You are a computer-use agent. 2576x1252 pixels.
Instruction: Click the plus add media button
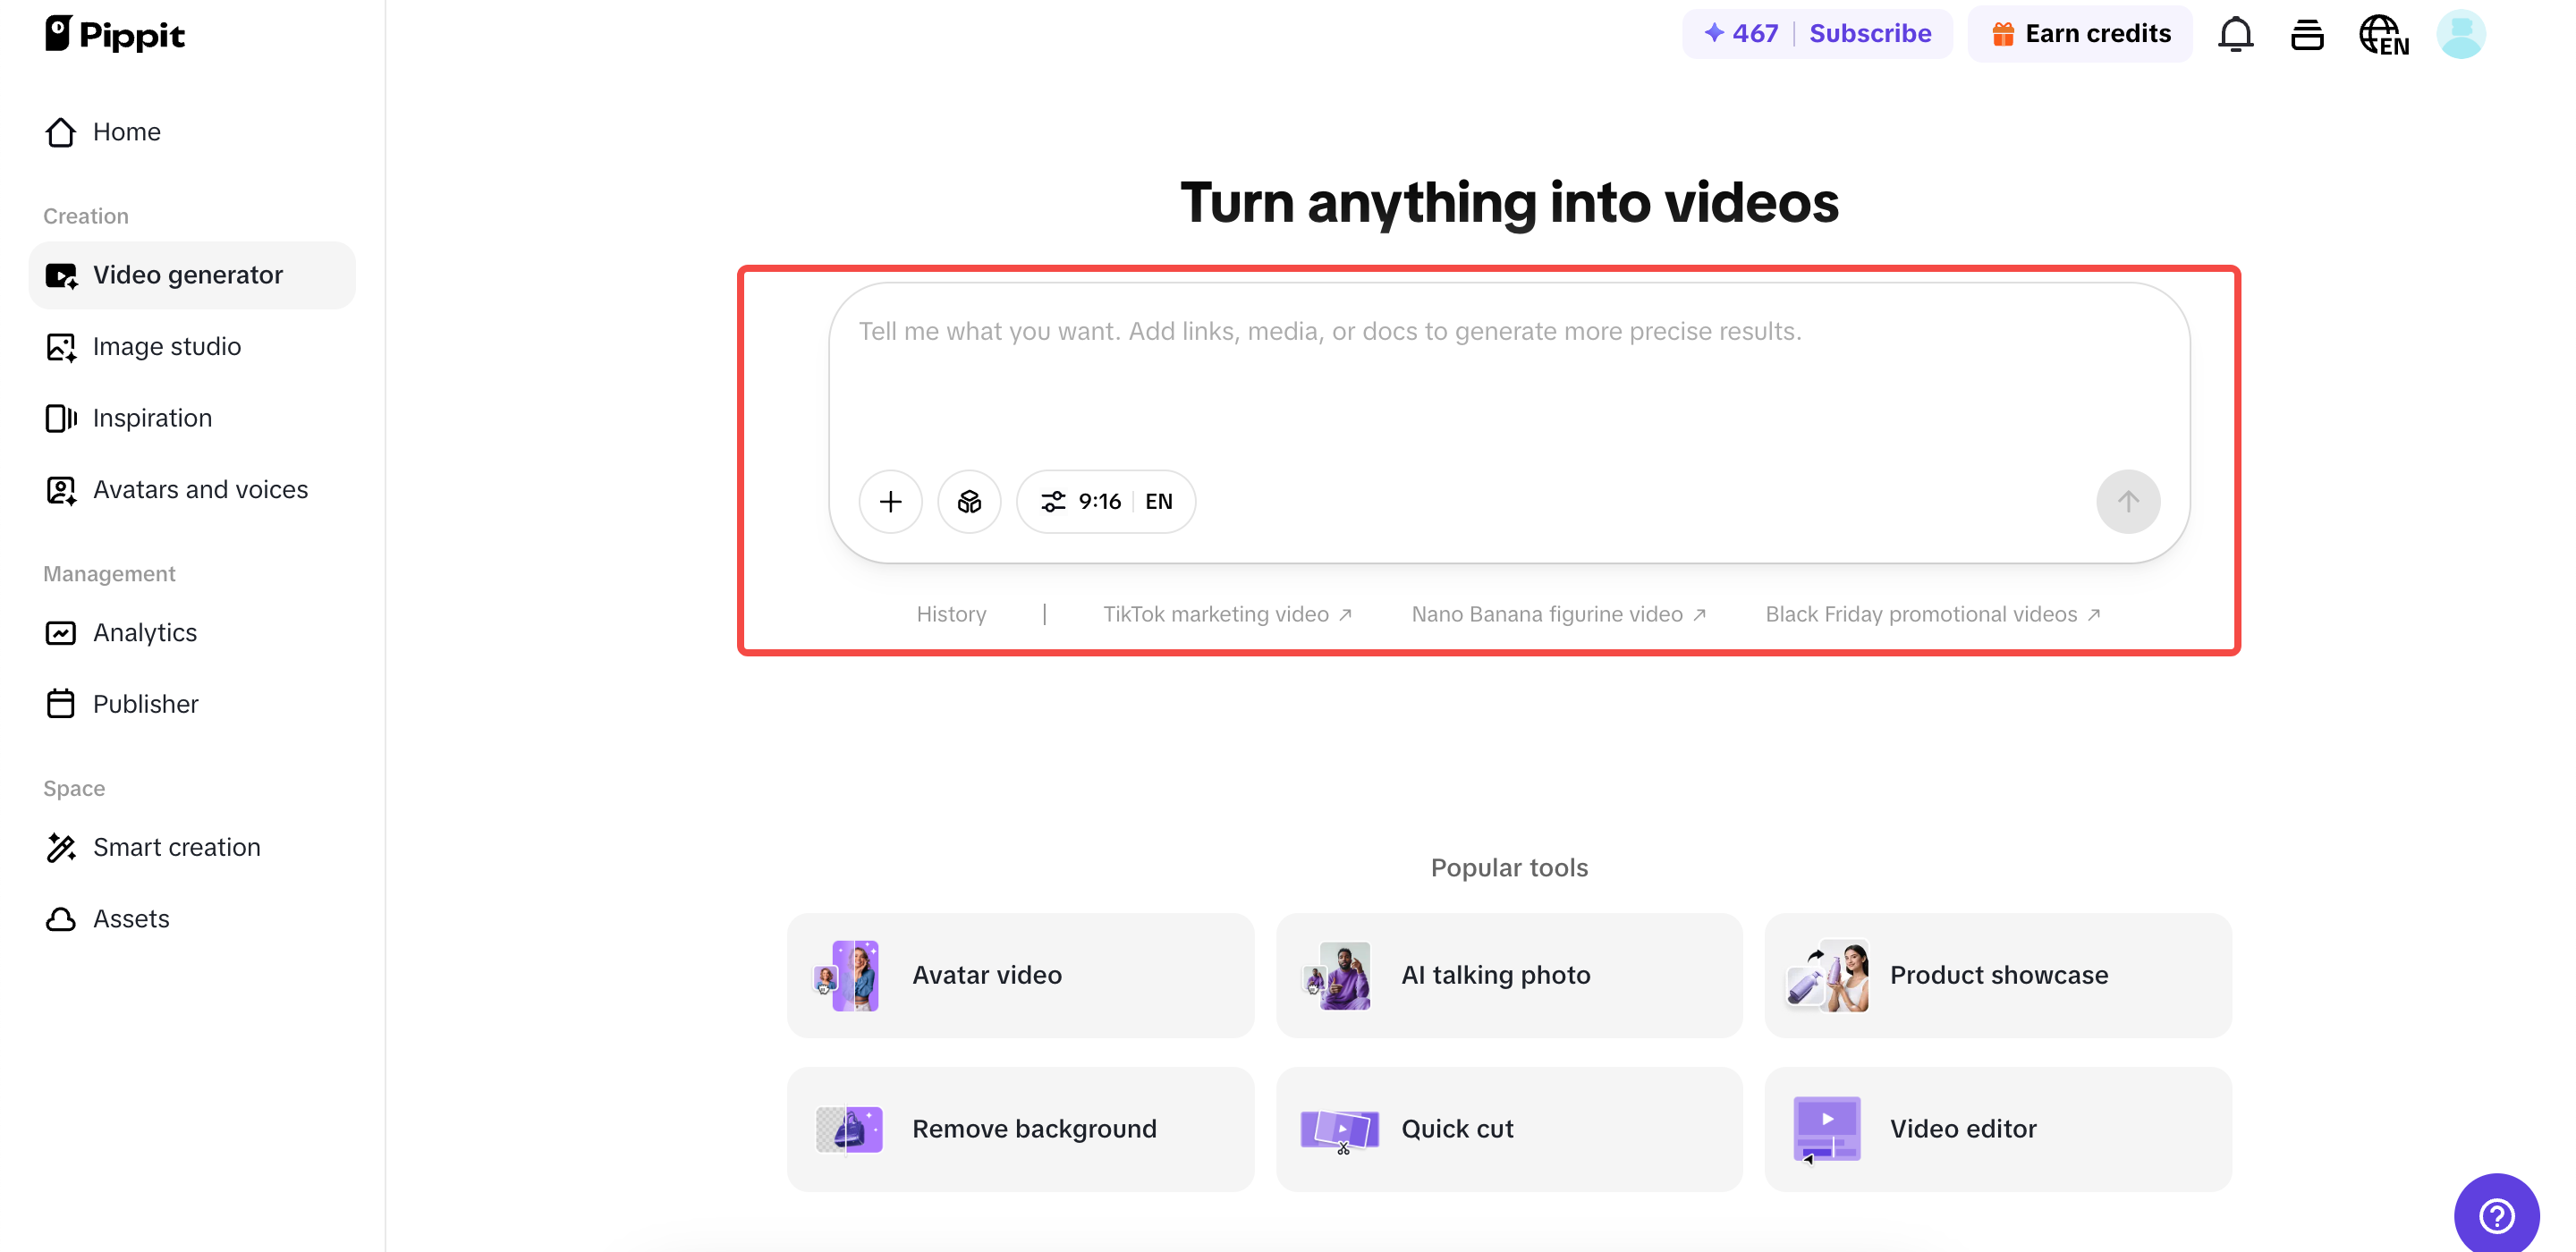890,502
